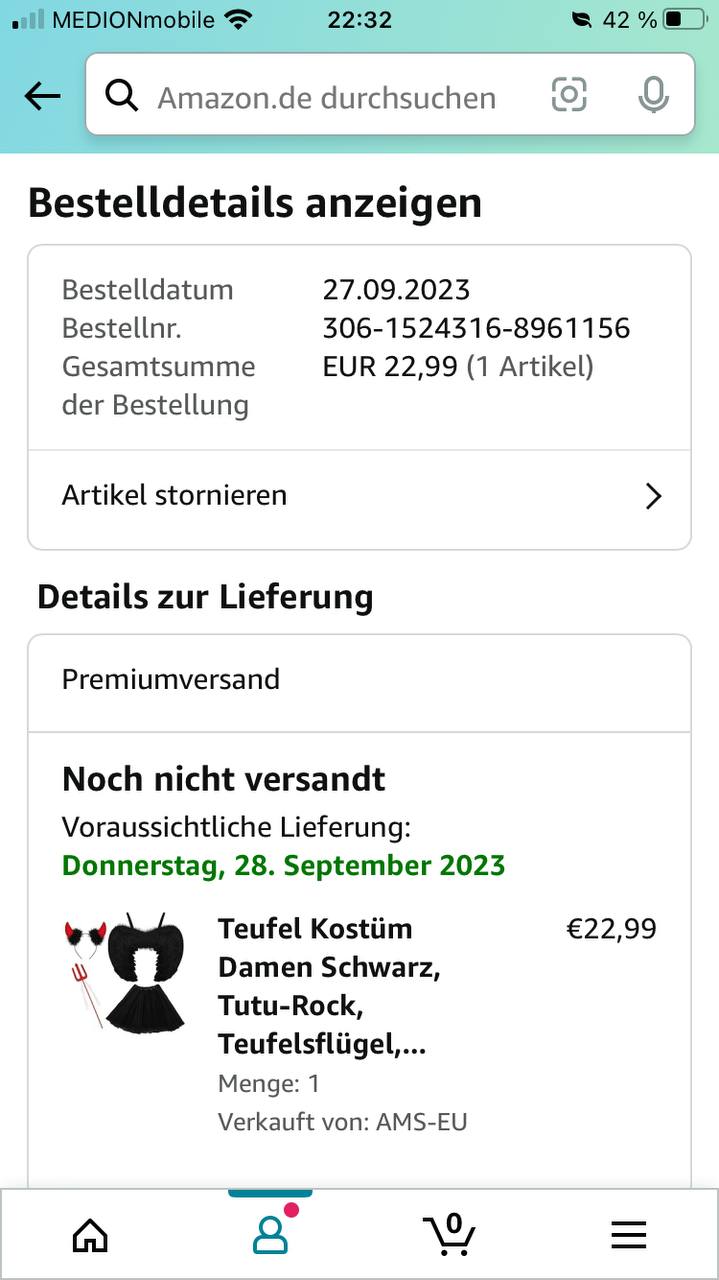The height and width of the screenshot is (1280, 719).
Task: Tap the microphone voice search icon
Action: coord(653,95)
